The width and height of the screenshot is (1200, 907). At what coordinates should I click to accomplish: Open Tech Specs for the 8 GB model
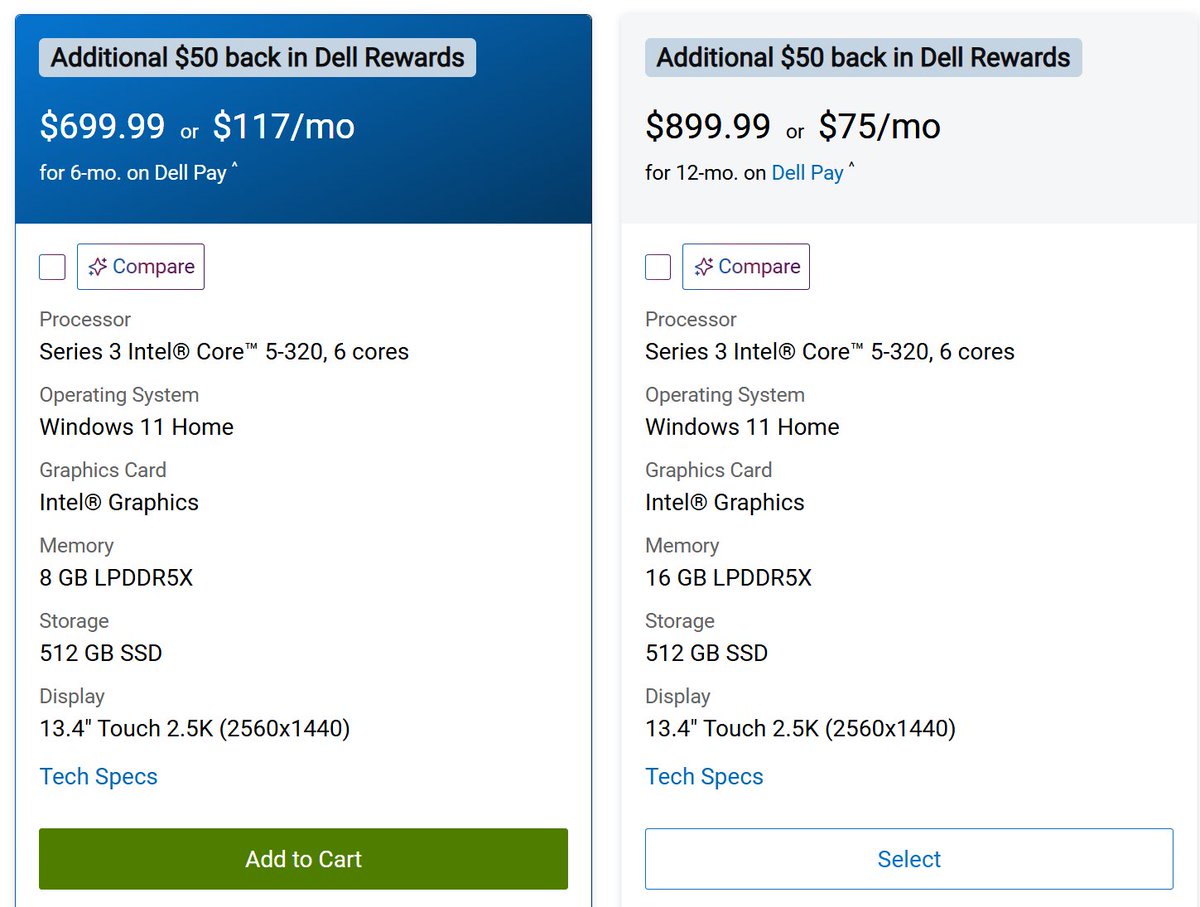pyautogui.click(x=99, y=777)
